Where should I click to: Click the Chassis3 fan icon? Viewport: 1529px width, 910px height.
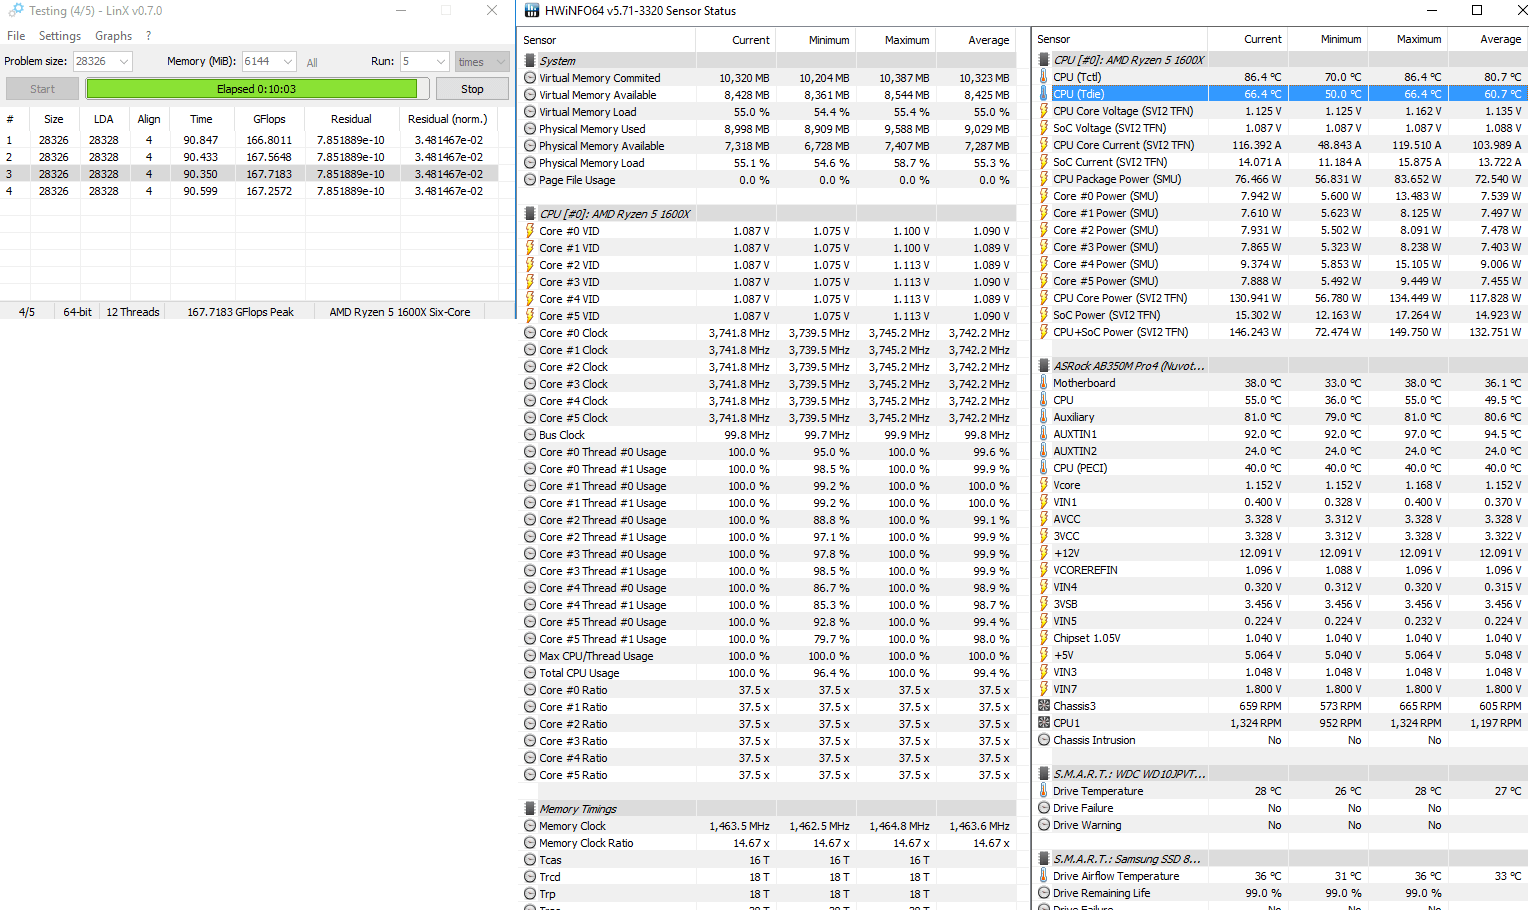[x=1044, y=706]
